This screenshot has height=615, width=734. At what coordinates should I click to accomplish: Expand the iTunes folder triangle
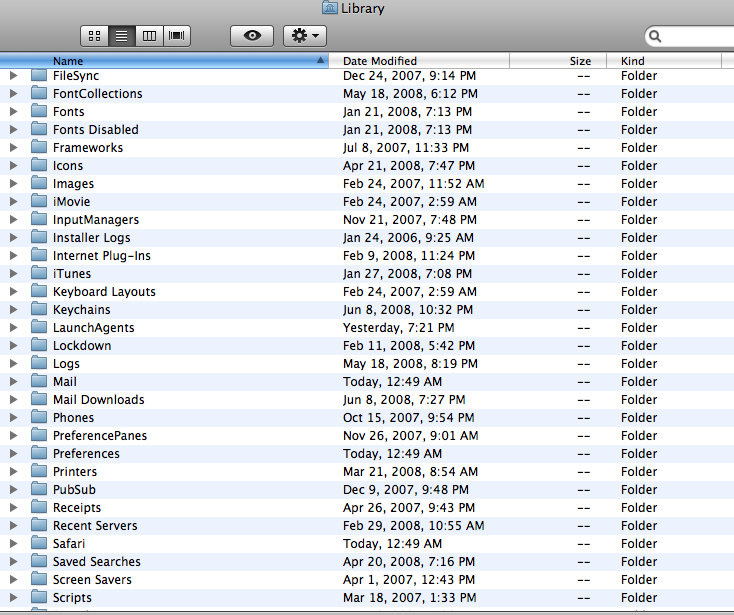pos(14,273)
